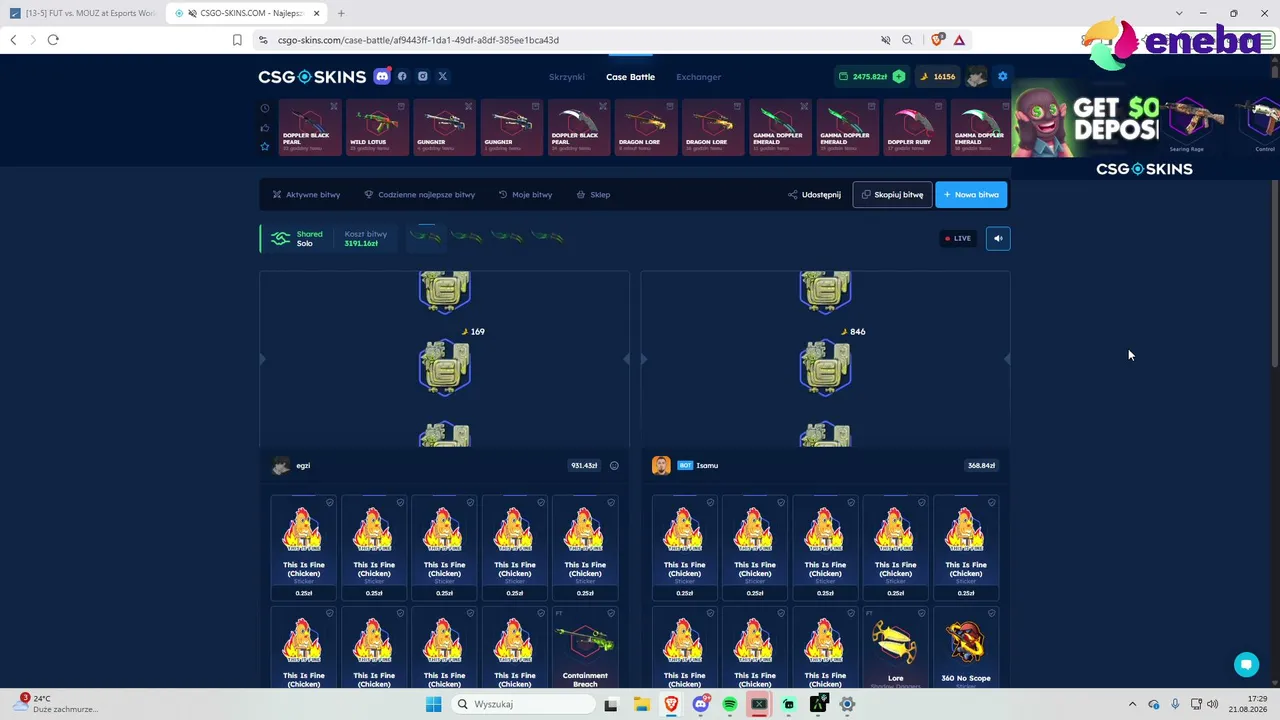Click the first case in battle rounds list
The height and width of the screenshot is (720, 1280).
425,237
